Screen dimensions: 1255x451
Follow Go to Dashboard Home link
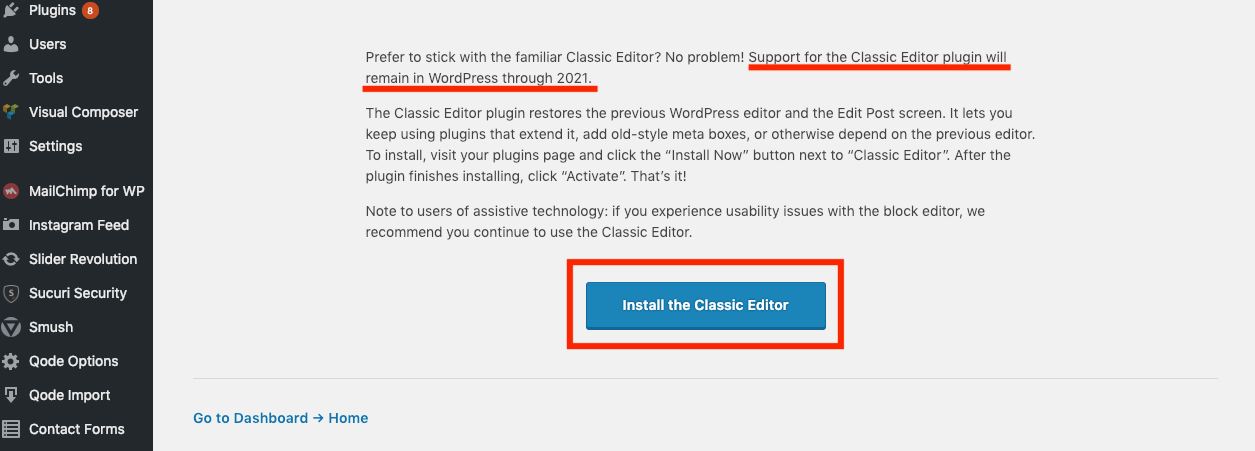280,418
